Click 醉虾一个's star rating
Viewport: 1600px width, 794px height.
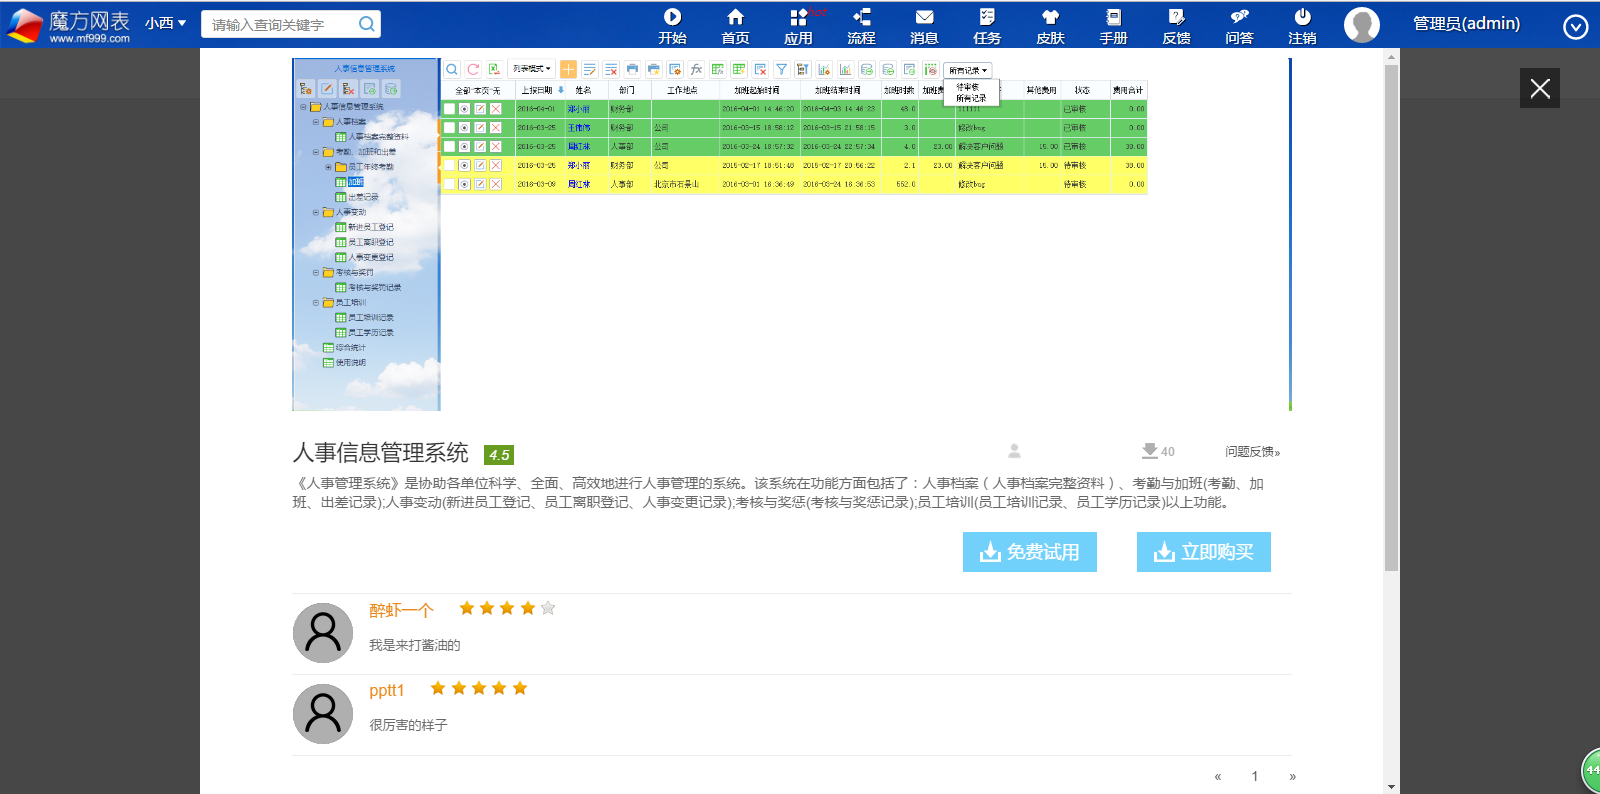coord(507,608)
